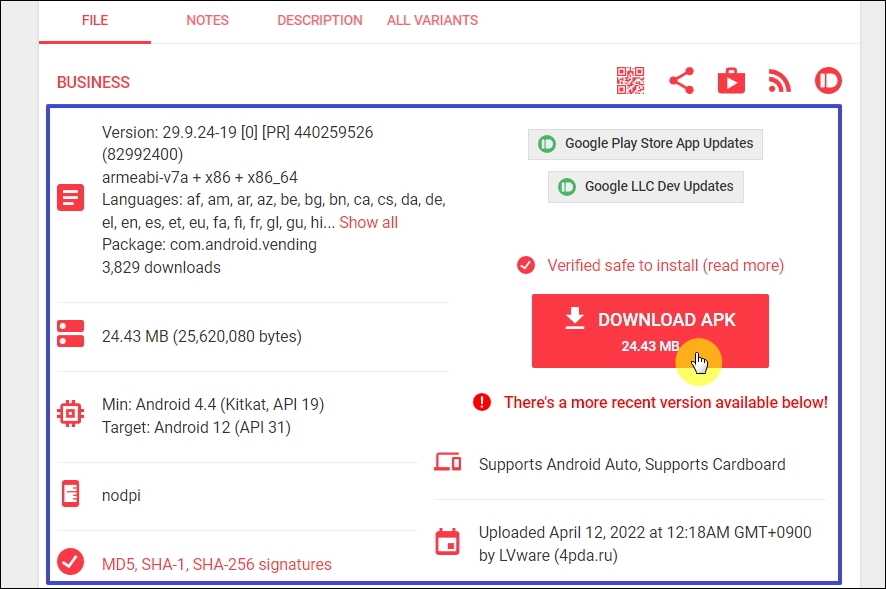
Task: Click the signatures checkmark icon
Action: (x=71, y=562)
